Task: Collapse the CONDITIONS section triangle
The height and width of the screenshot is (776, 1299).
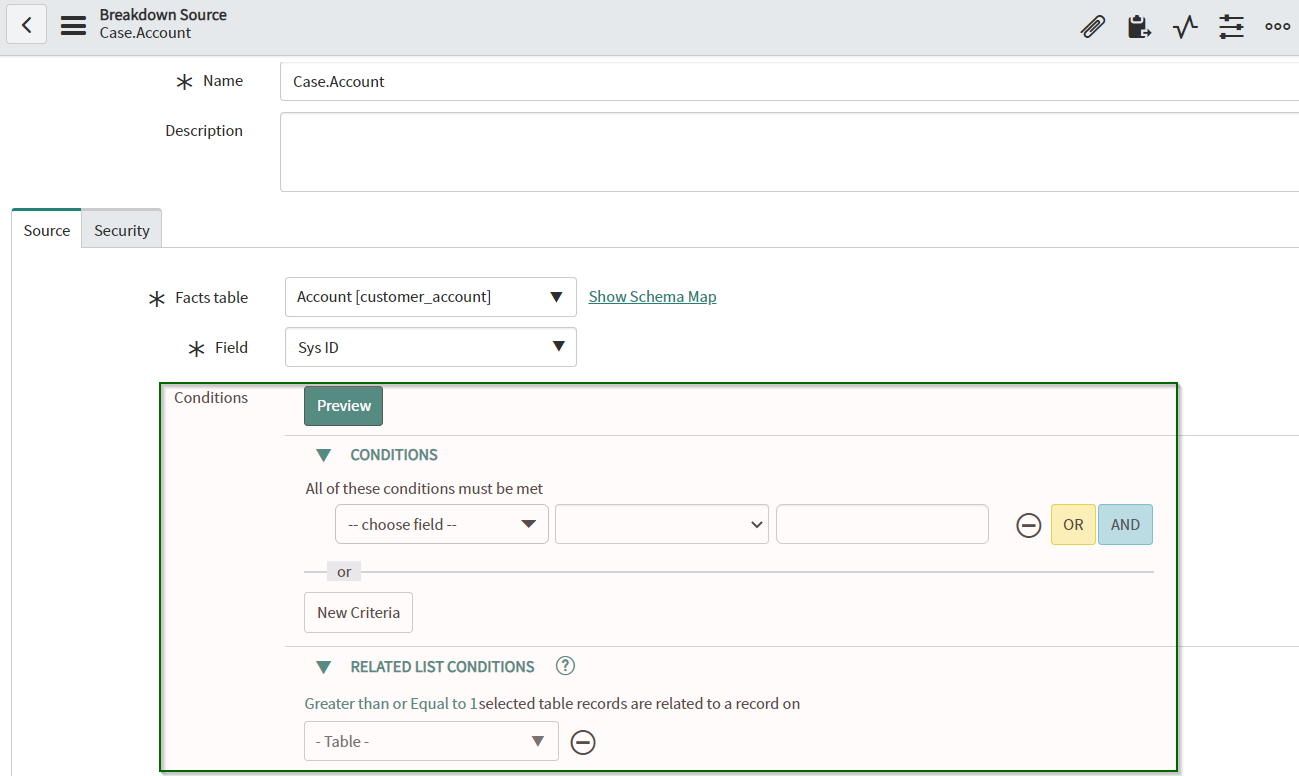Action: pos(323,455)
